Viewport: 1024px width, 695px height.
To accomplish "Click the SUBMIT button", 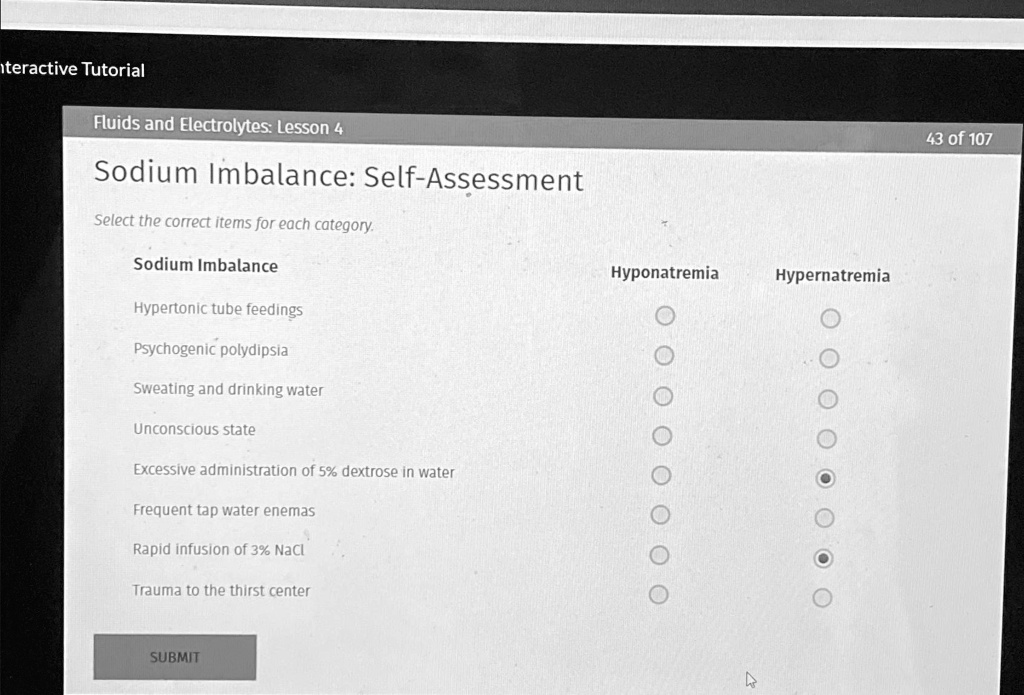I will coord(175,657).
